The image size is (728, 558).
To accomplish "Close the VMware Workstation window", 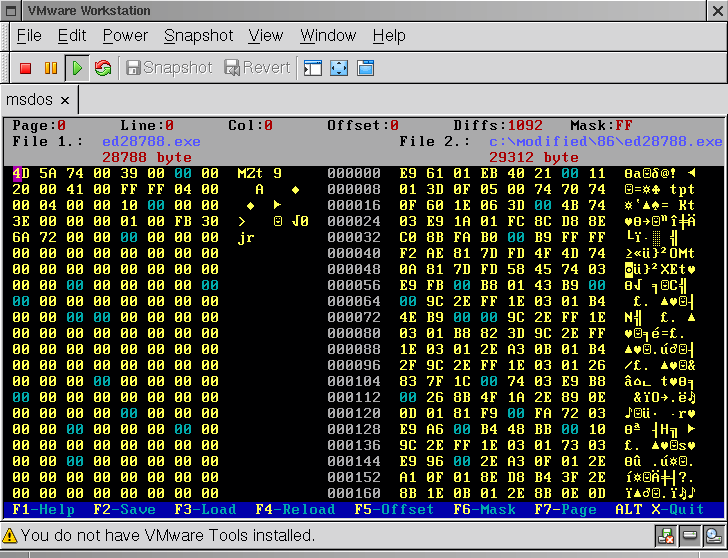I will click(x=718, y=11).
